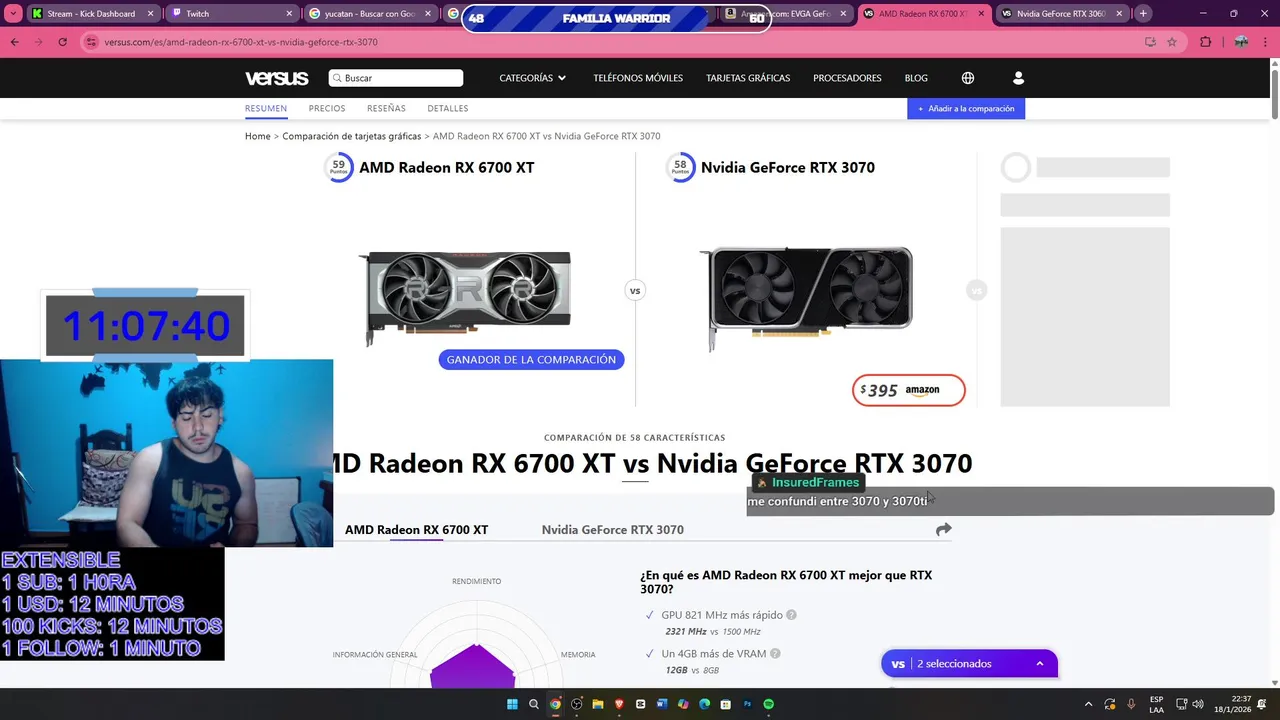1280x720 pixels.
Task: Open OBS Studio from the taskbar
Action: tap(576, 704)
